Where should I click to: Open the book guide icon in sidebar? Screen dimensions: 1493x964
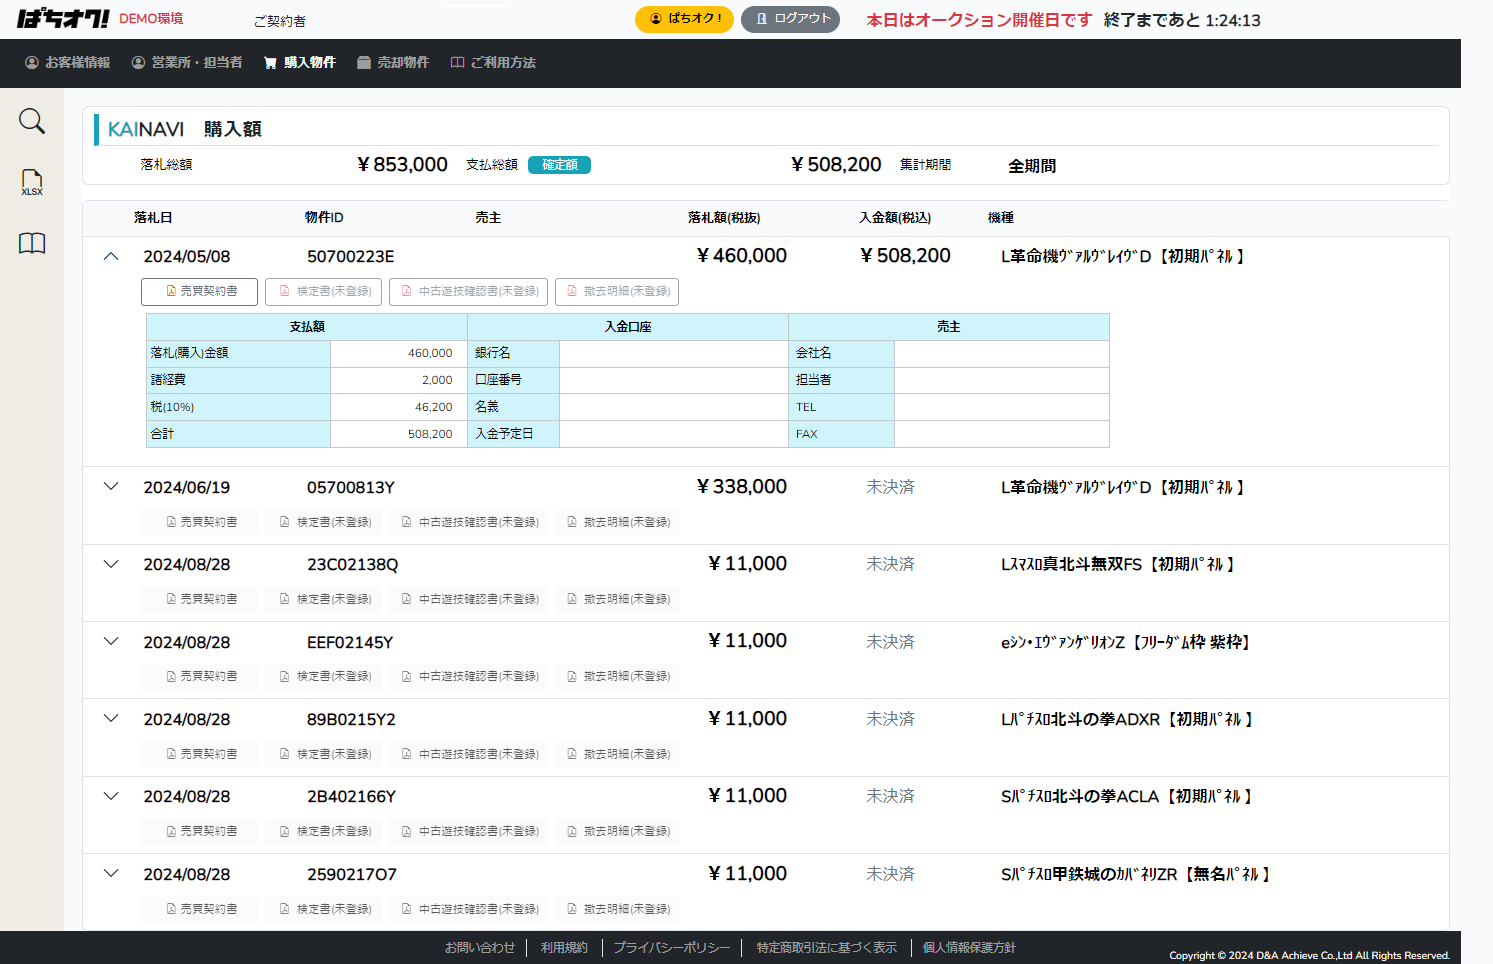pyautogui.click(x=32, y=243)
